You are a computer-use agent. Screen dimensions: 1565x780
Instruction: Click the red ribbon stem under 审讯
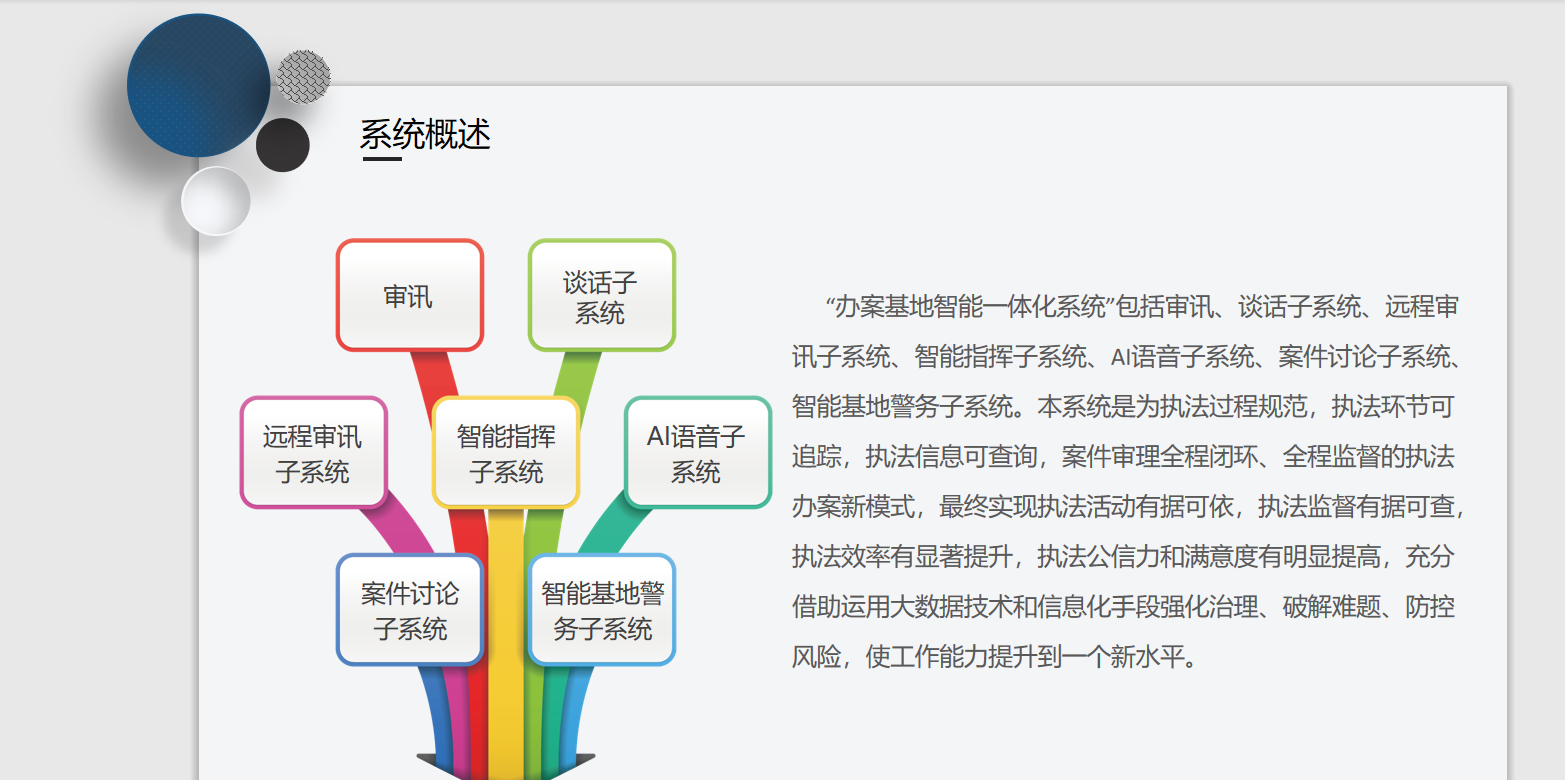coord(436,373)
